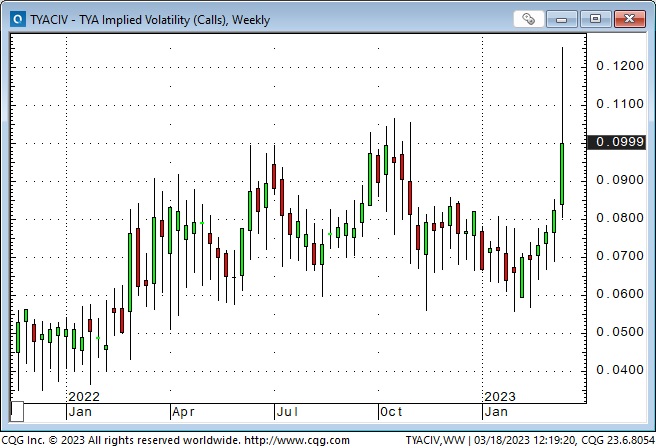Click the TYACIV,WW status text
Screen dimensions: 656x448
tap(435, 440)
